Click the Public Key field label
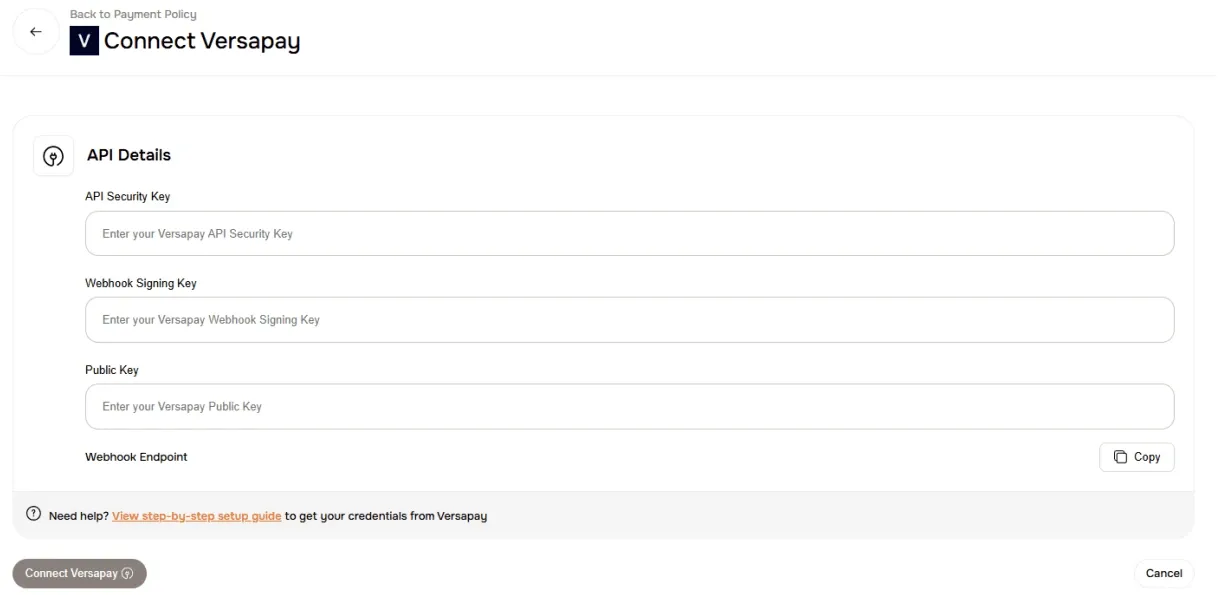This screenshot has height=595, width=1218. [x=111, y=369]
